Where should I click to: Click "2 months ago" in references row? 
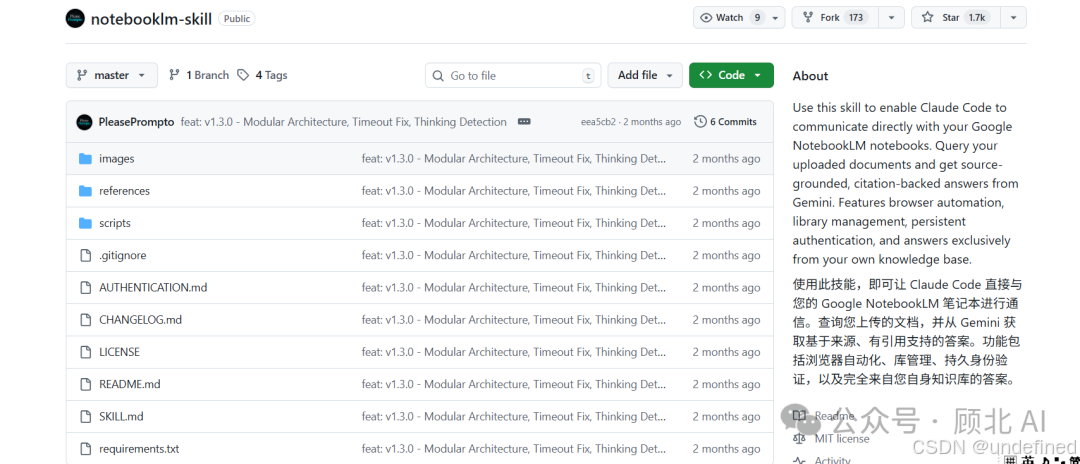click(x=727, y=191)
